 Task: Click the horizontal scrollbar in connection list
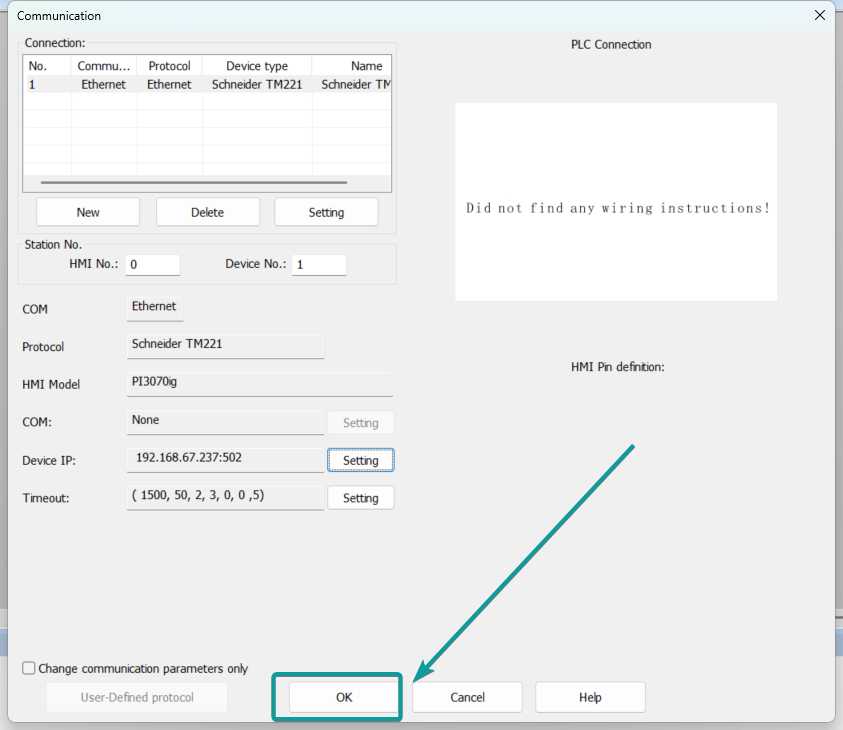194,183
